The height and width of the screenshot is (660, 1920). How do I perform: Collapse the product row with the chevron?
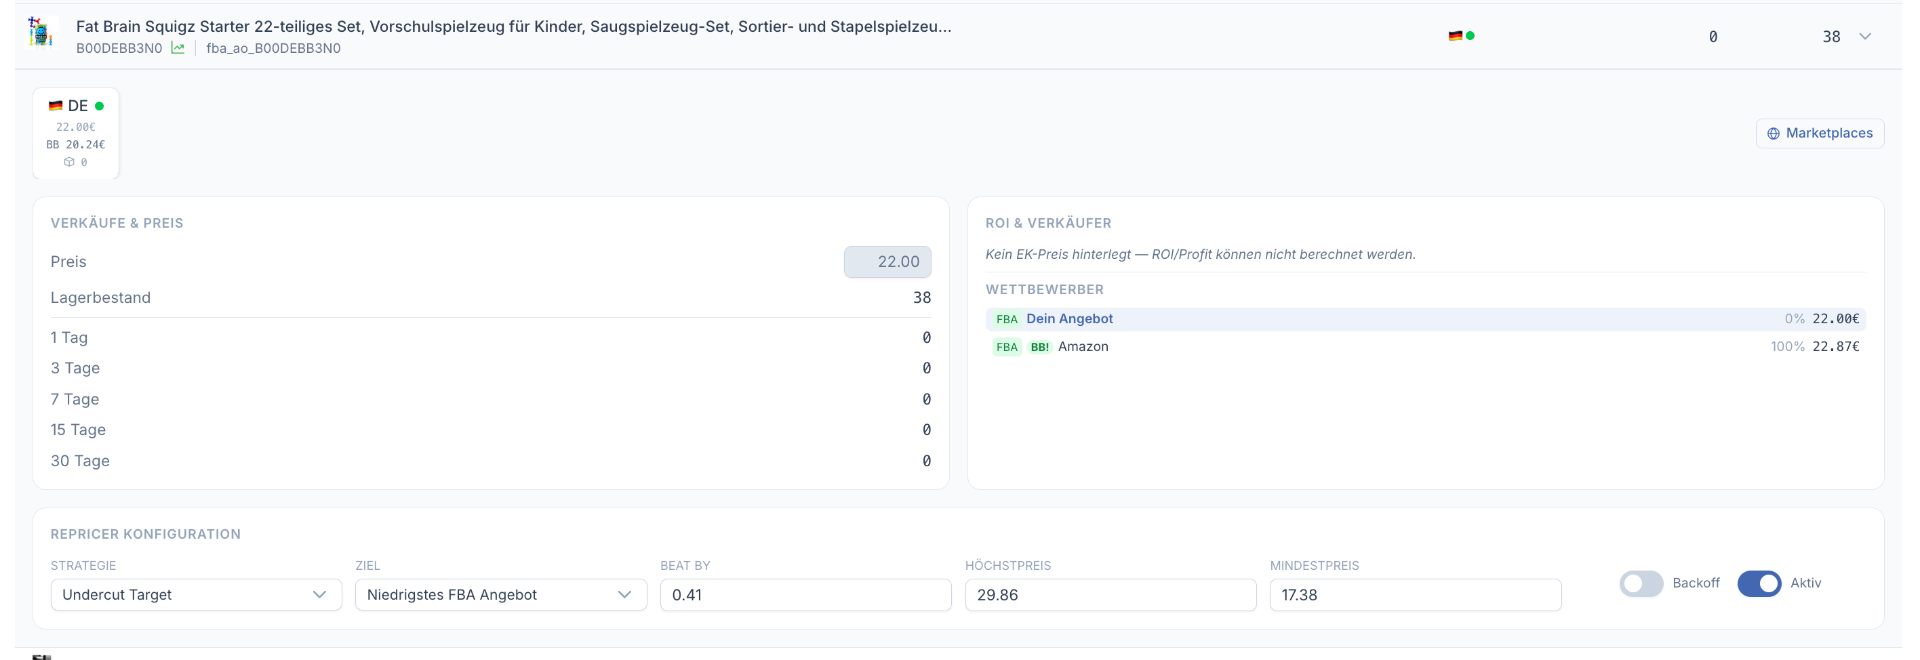coord(1865,36)
